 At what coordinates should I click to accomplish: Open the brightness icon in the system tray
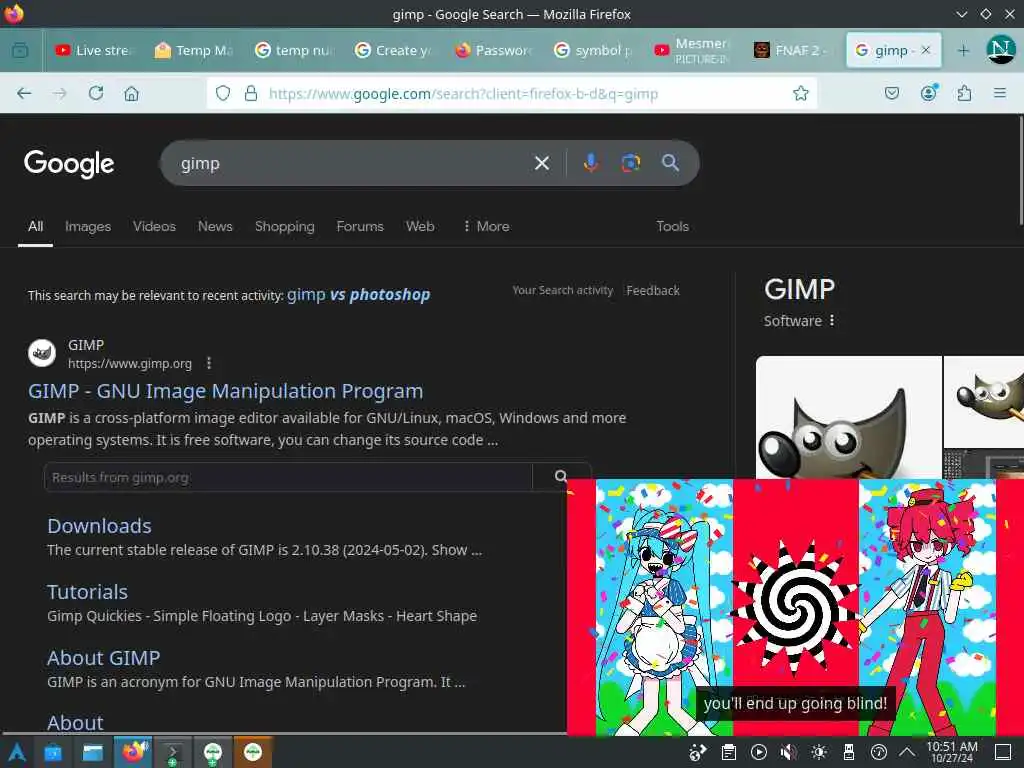point(818,752)
